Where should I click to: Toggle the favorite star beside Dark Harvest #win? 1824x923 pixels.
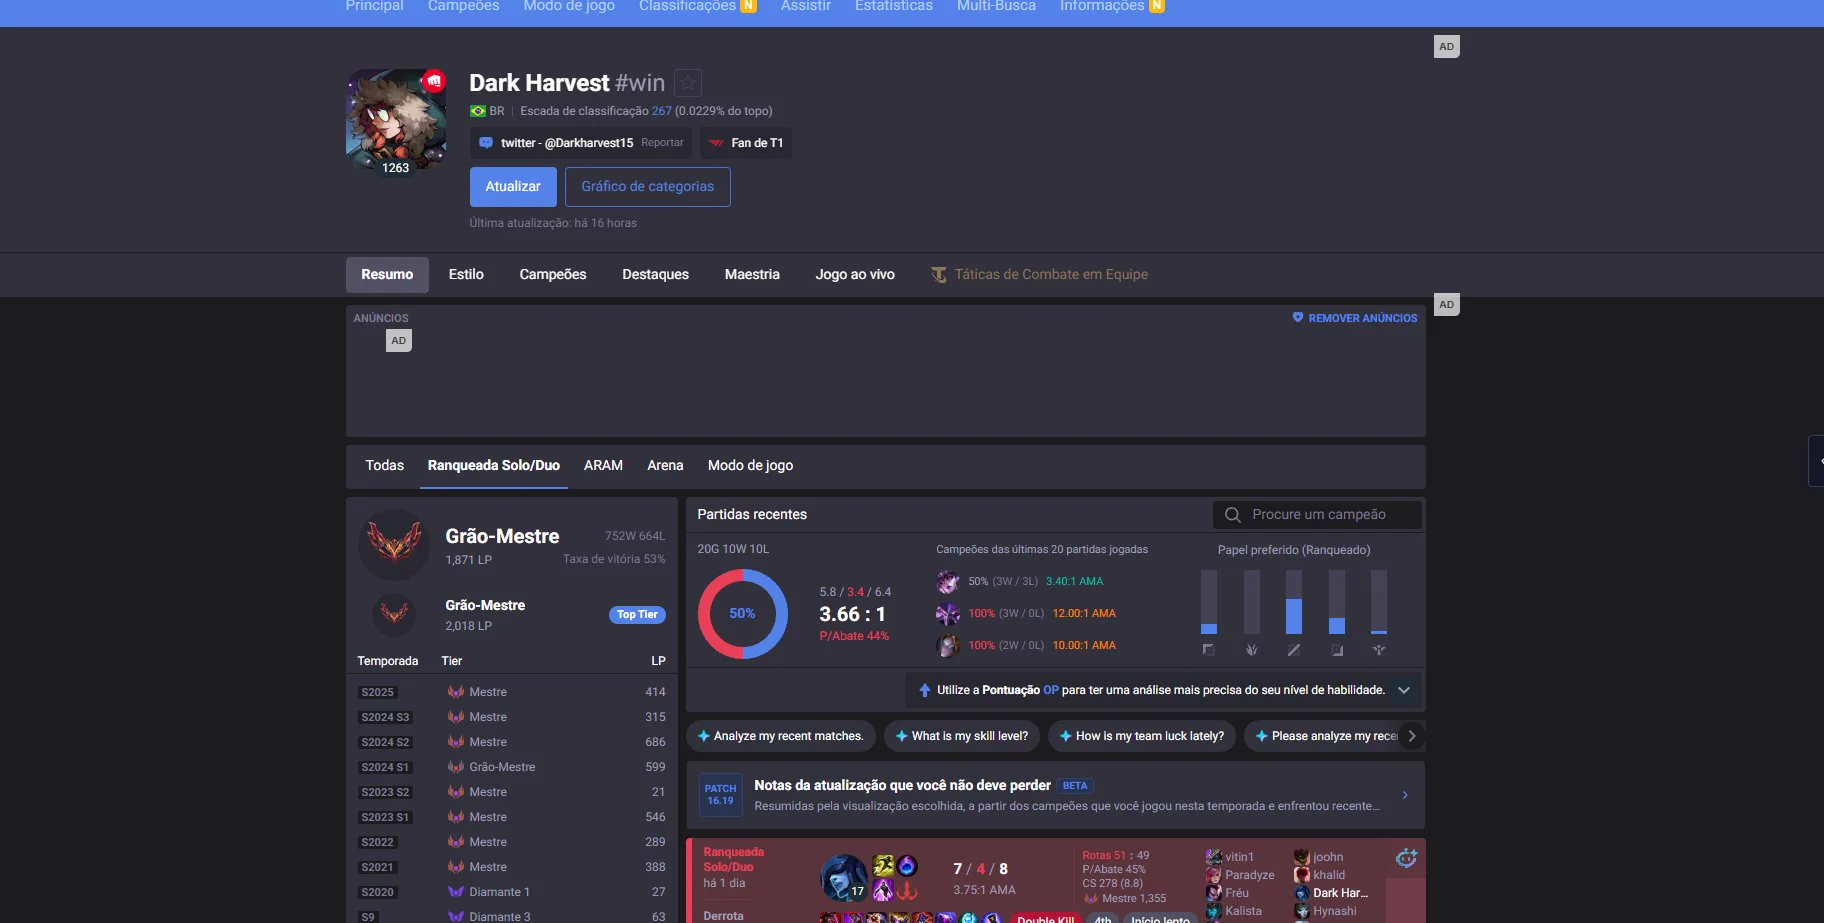(688, 83)
